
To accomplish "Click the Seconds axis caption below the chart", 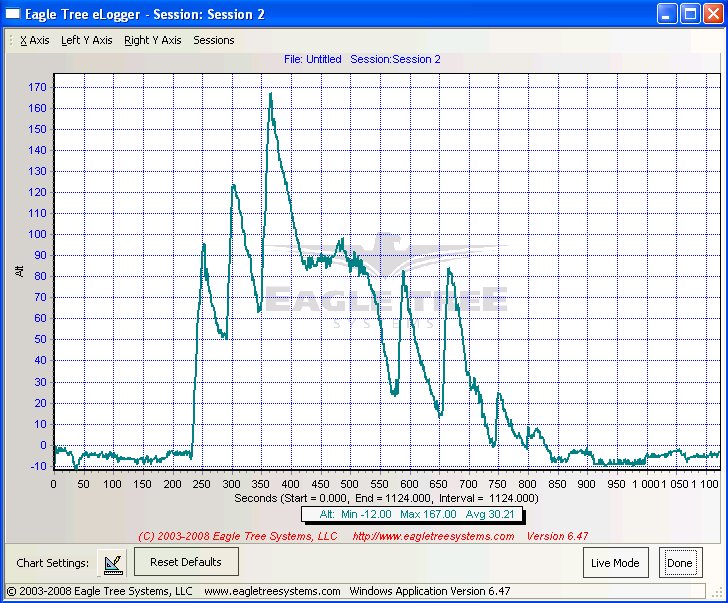I will (386, 498).
